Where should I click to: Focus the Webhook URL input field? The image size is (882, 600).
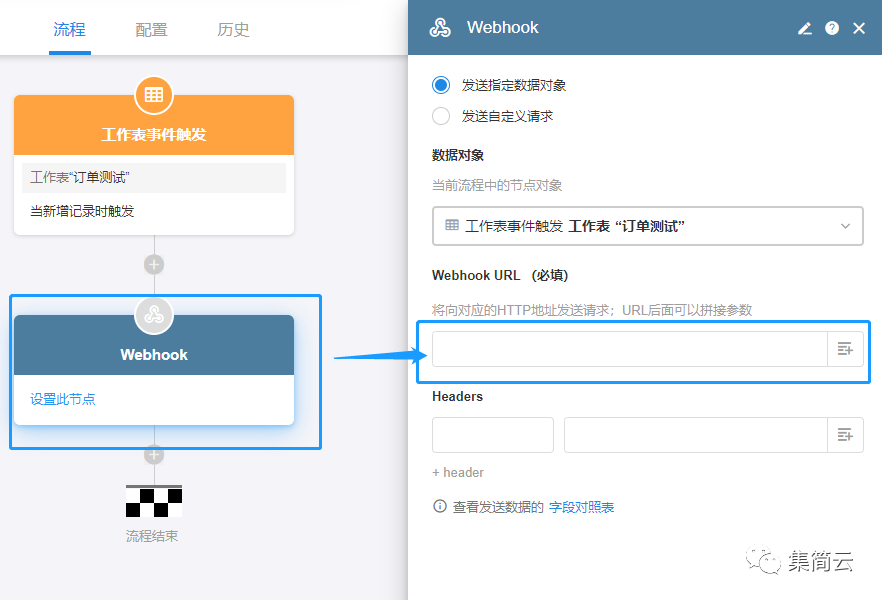[x=629, y=349]
